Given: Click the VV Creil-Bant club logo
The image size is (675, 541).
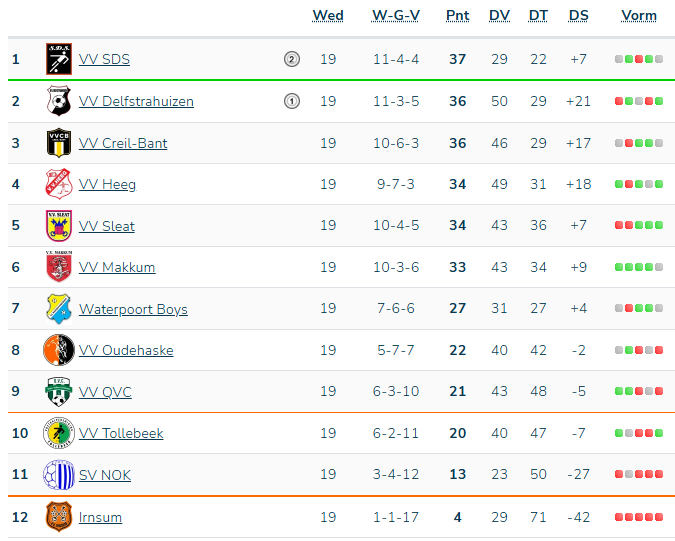Looking at the screenshot, I should tap(59, 143).
